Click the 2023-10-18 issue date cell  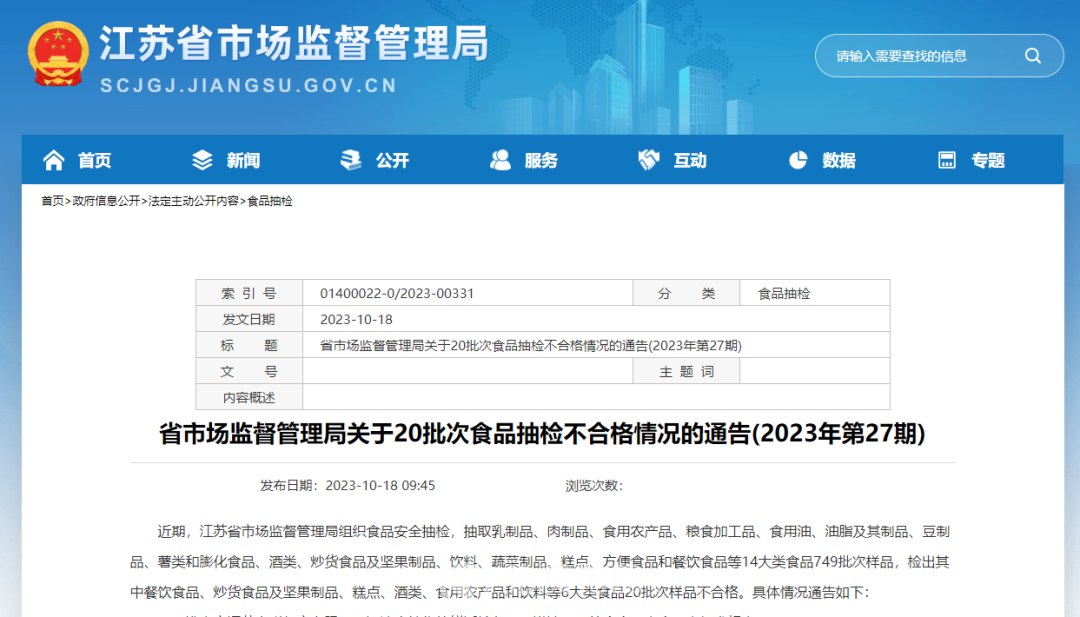596,320
